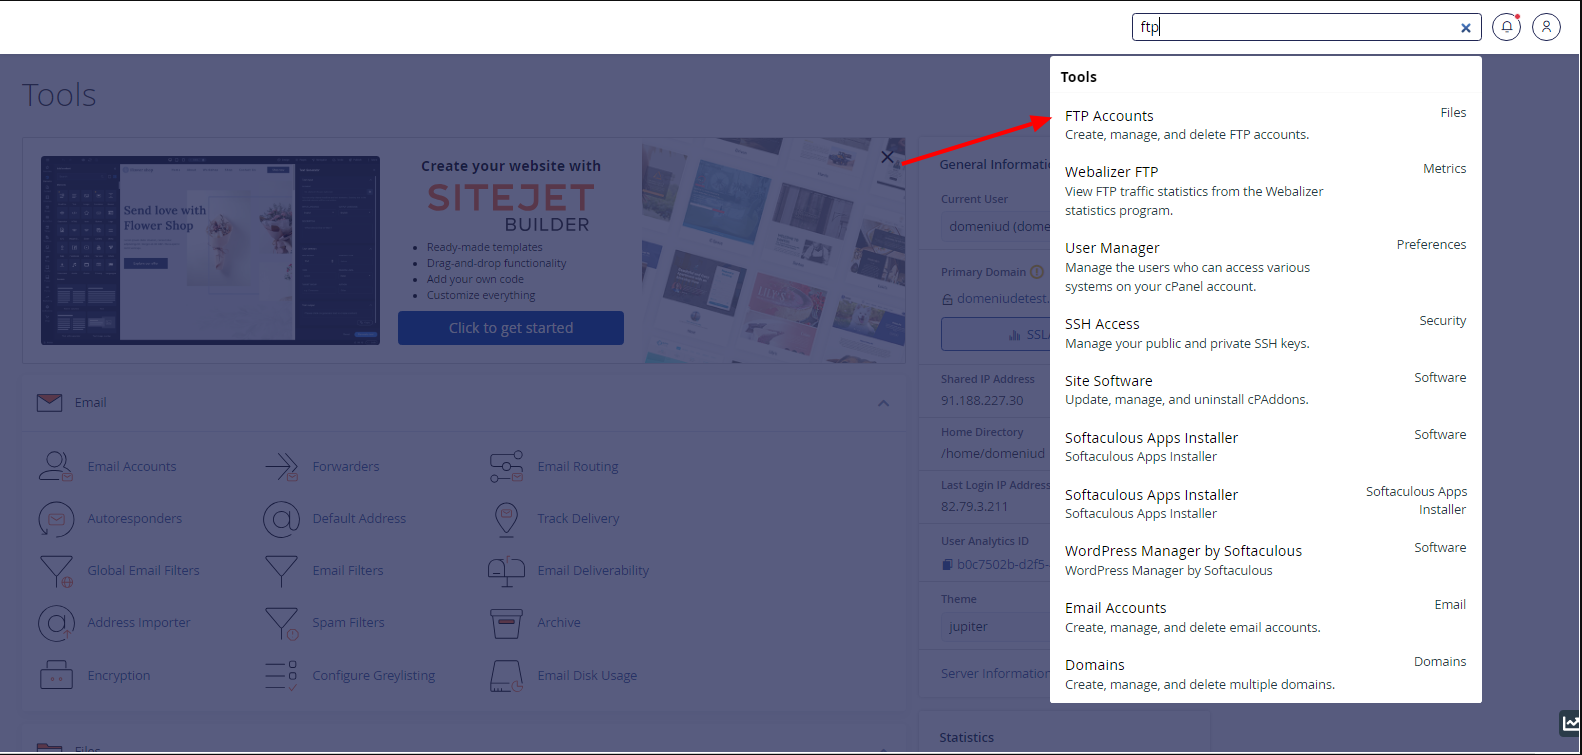Click the envelope icon in Email section header
The width and height of the screenshot is (1582, 755).
click(49, 402)
